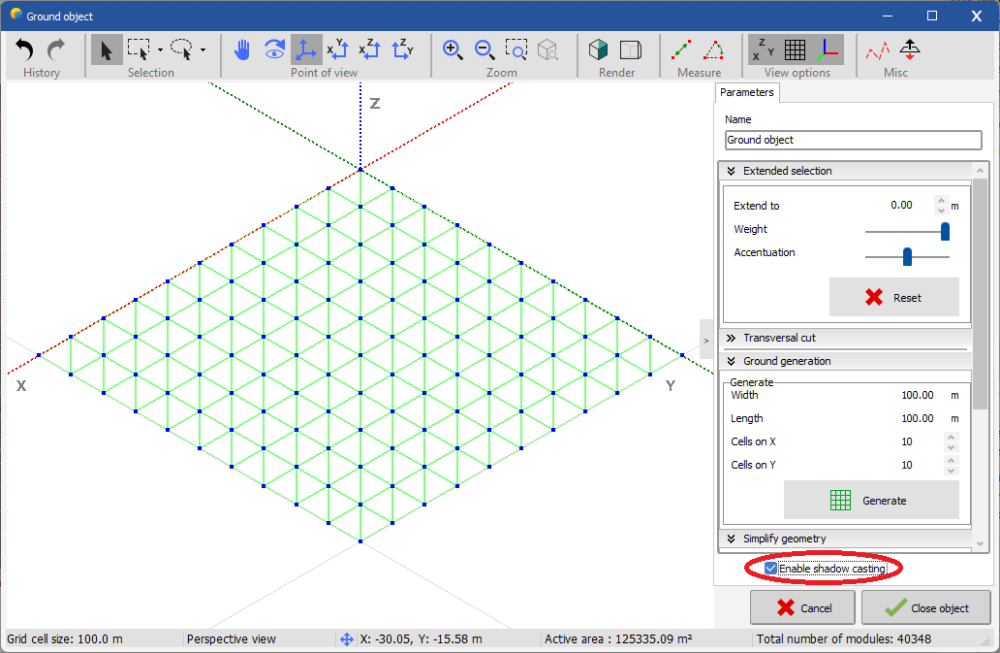This screenshot has width=1000, height=653.
Task: Click the orbit view eye icon
Action: click(x=274, y=49)
